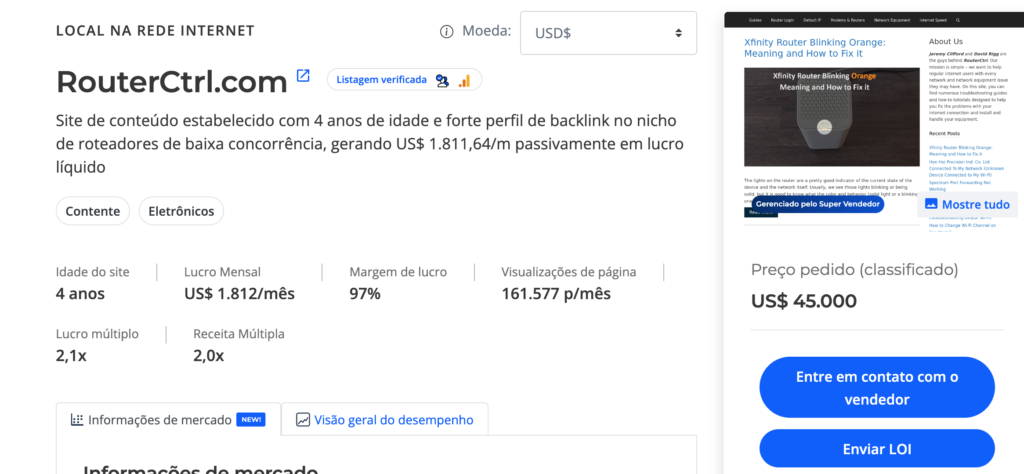Click the 97% profit margin value

[x=364, y=294]
